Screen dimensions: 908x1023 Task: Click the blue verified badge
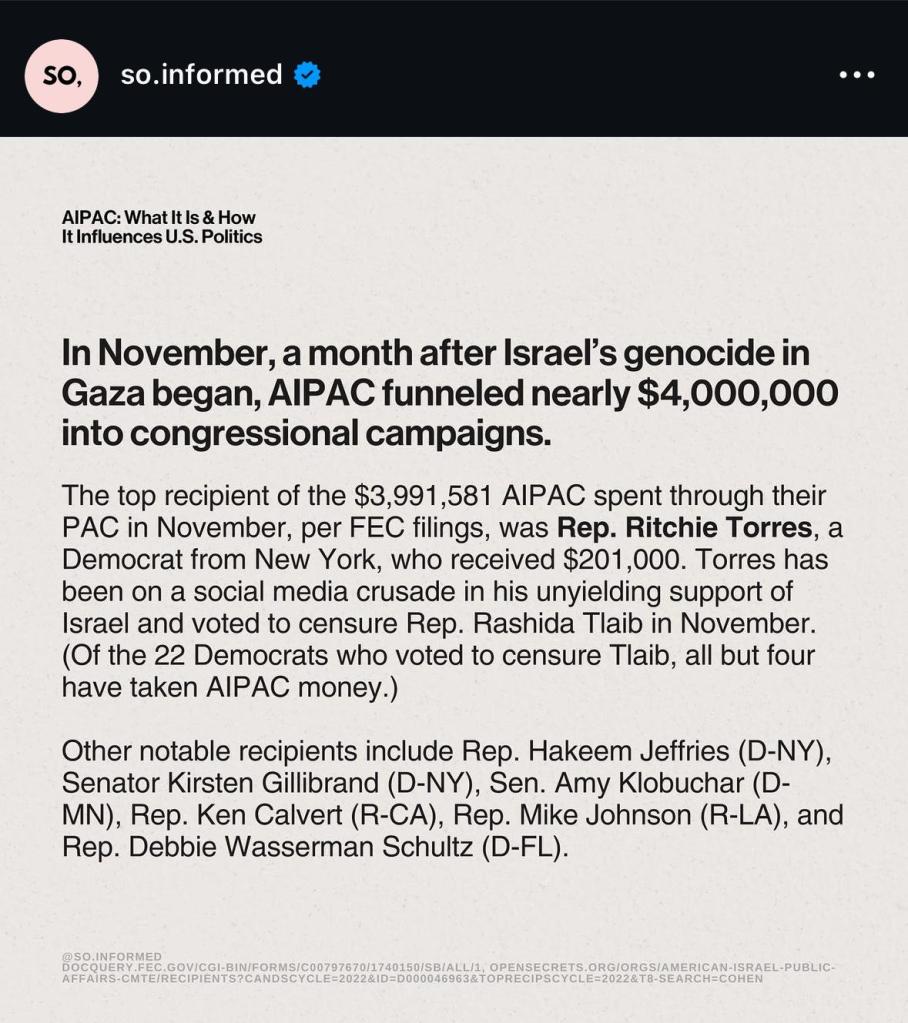pyautogui.click(x=307, y=75)
